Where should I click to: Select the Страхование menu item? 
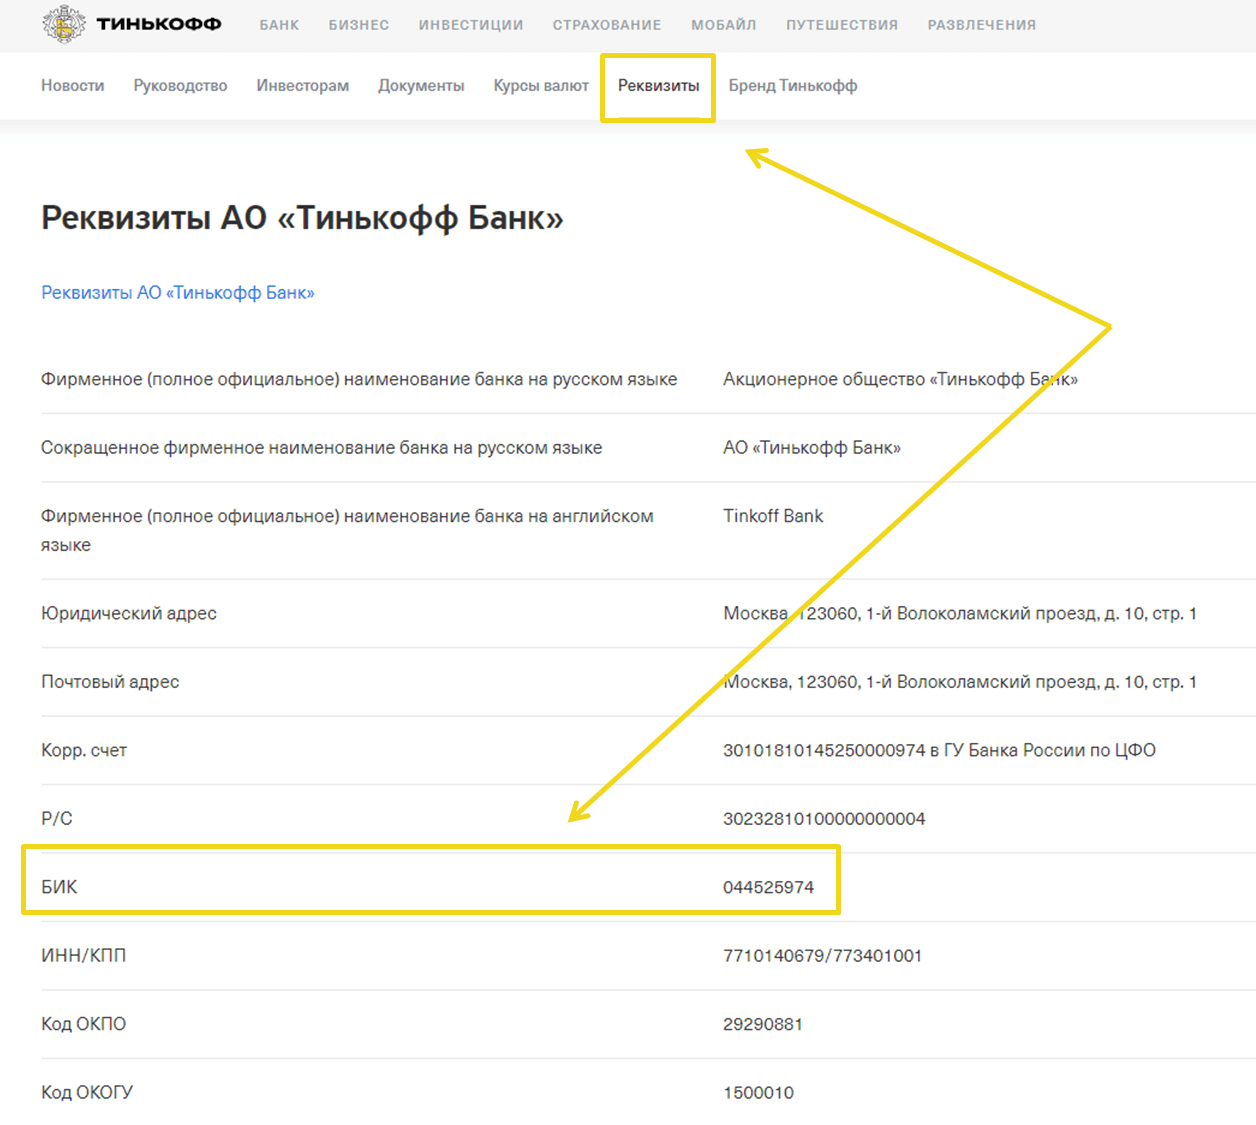tap(607, 25)
